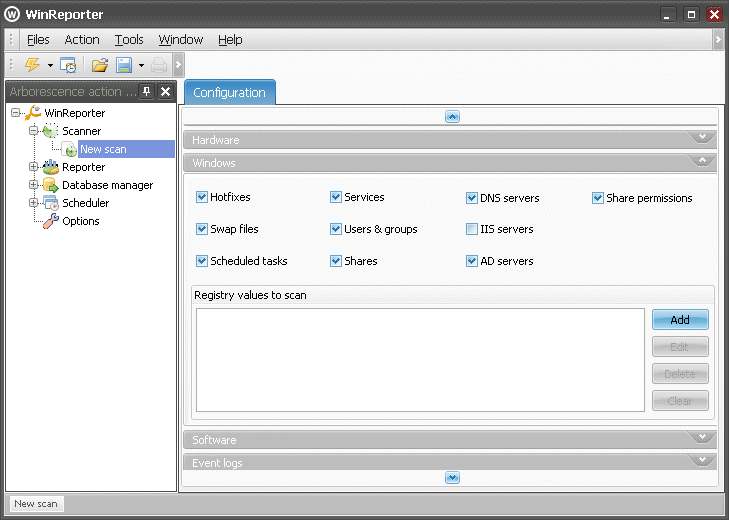
Task: Click the New scan status bar label
Action: point(36,504)
